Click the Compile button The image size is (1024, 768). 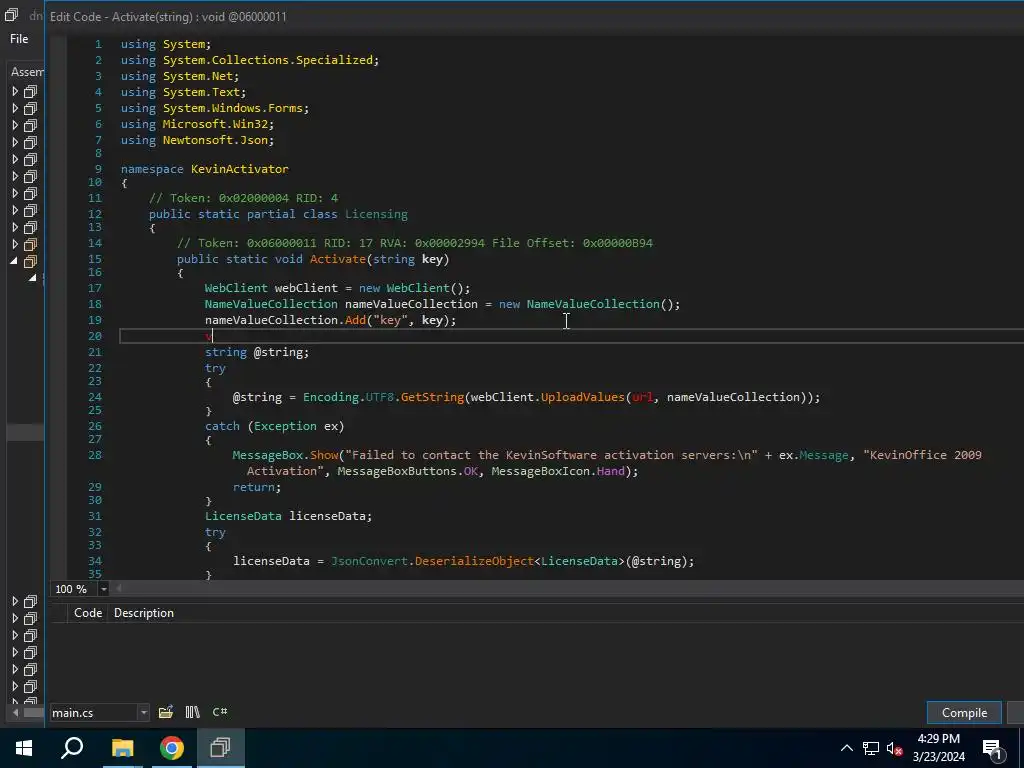964,712
